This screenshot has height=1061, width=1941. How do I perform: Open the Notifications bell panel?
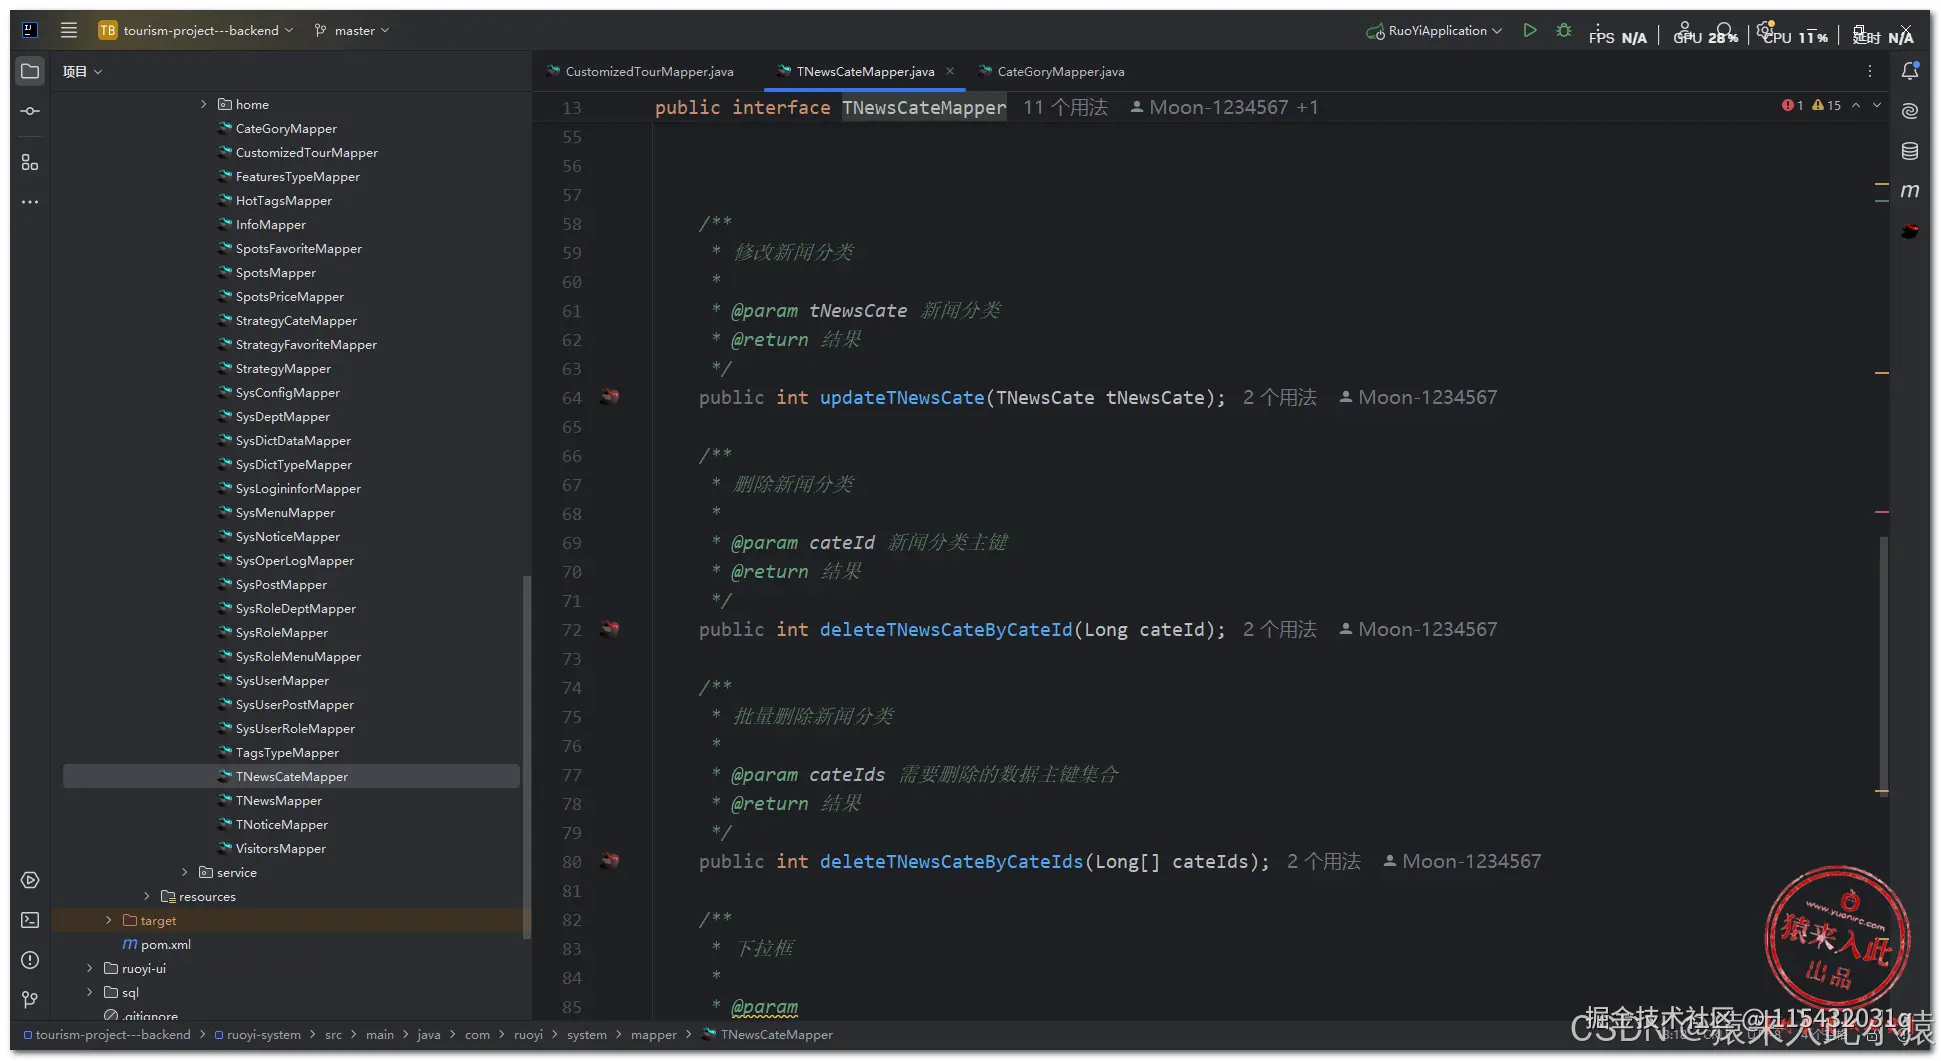tap(1910, 71)
